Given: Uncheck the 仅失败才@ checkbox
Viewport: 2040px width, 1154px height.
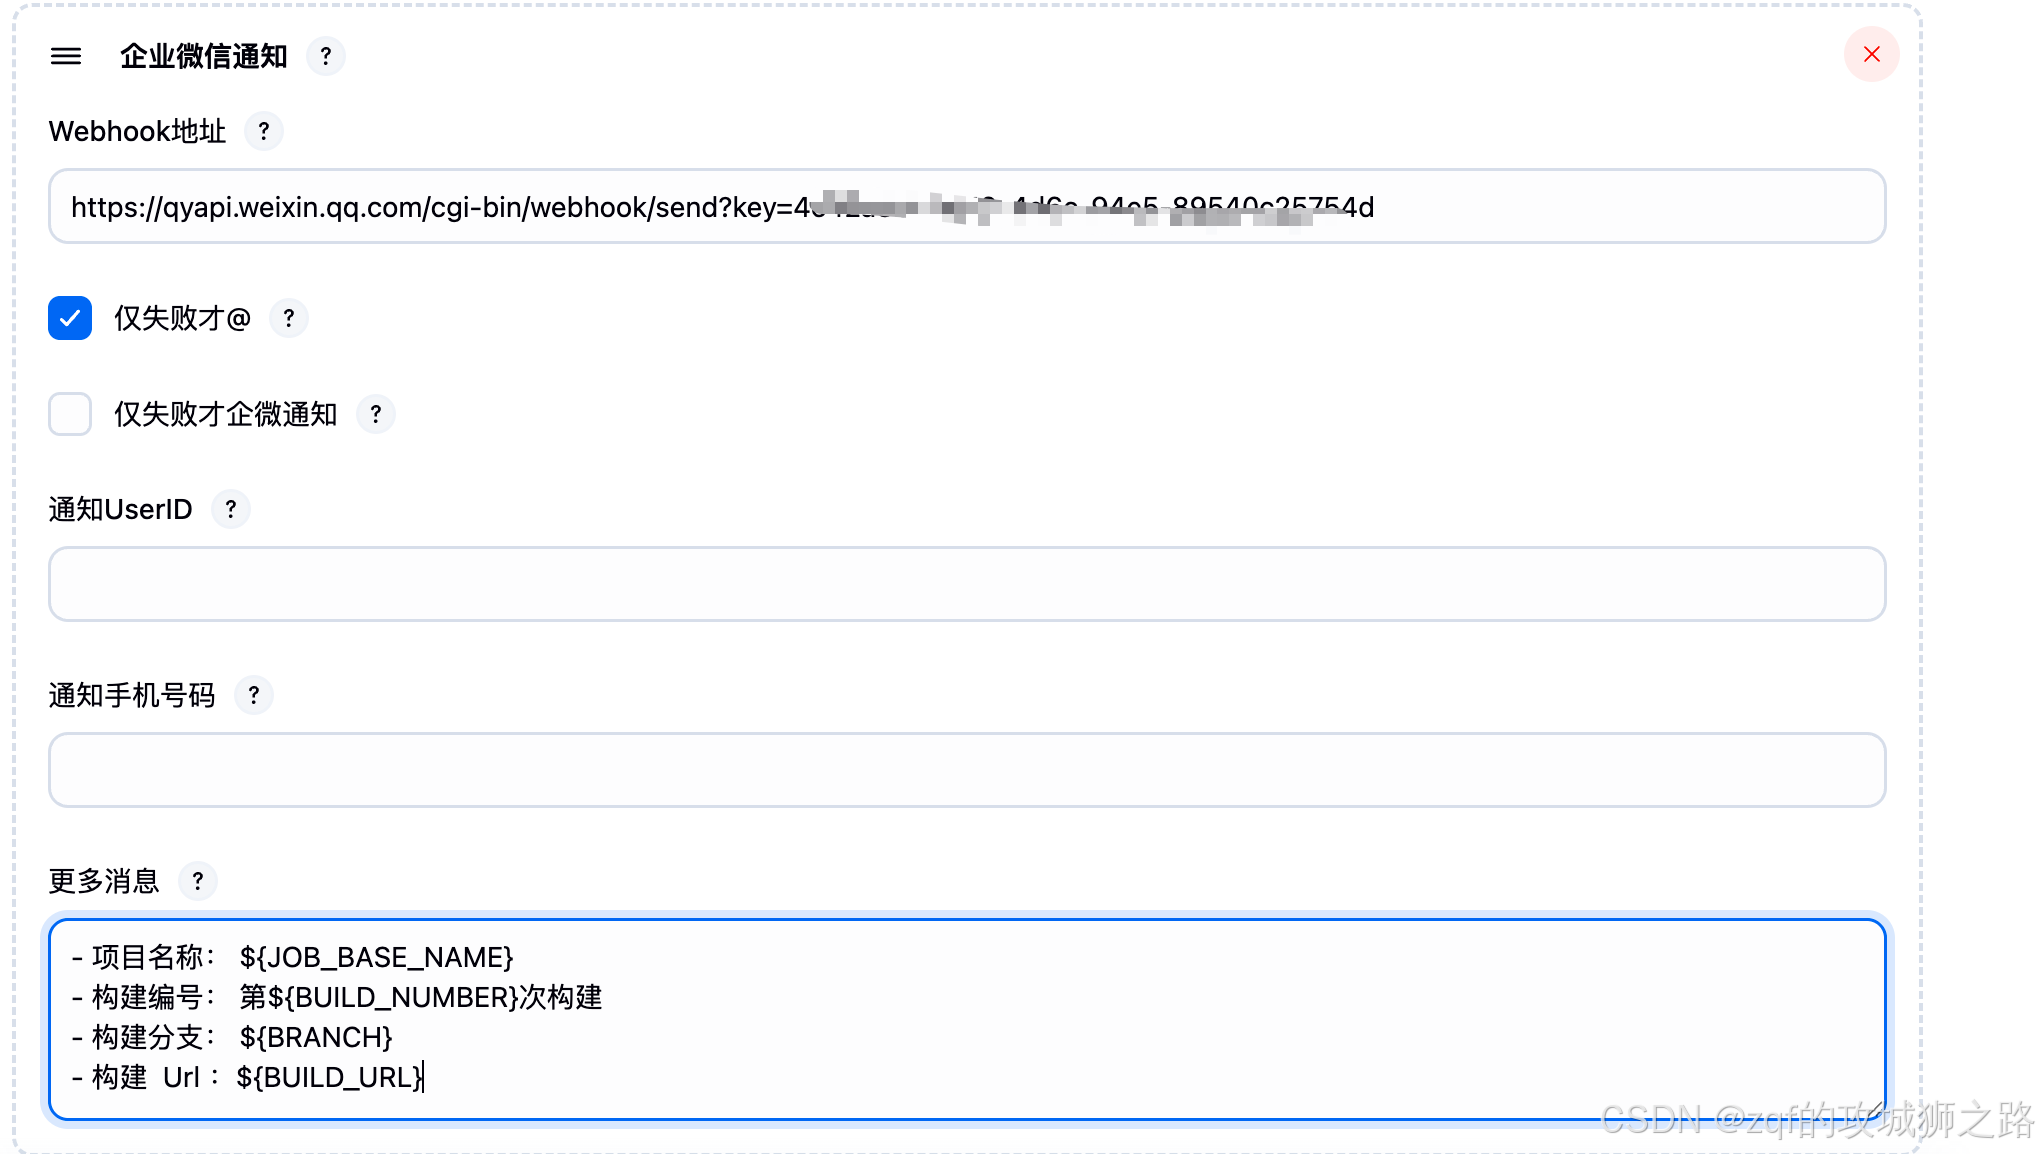Looking at the screenshot, I should [70, 318].
